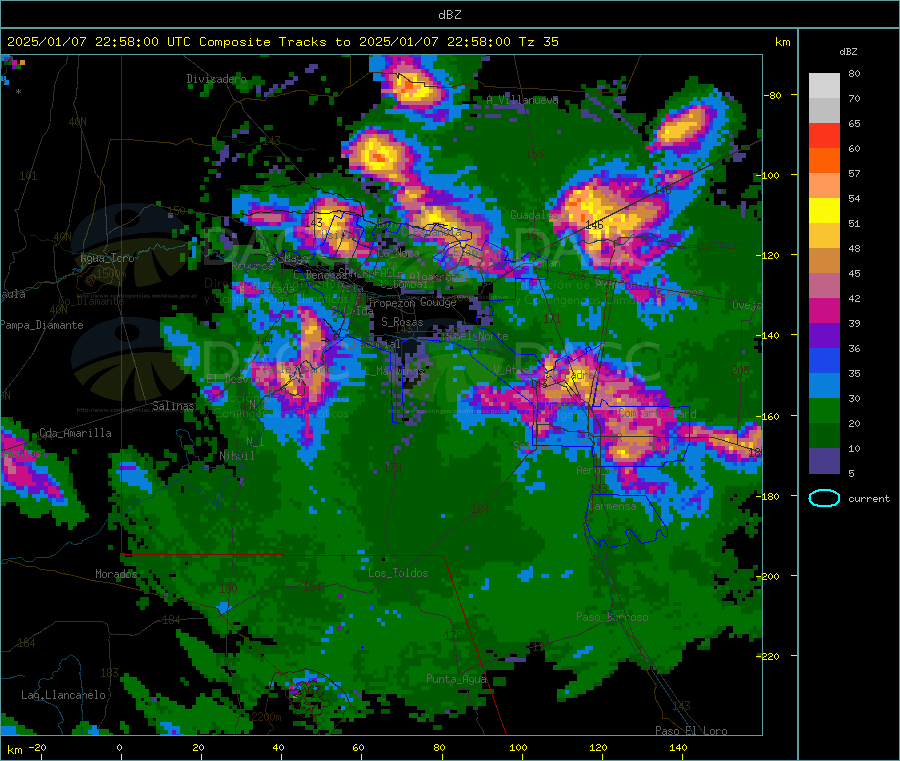Click the '100' tick on the bottom axis
900x761 pixels.
point(518,747)
